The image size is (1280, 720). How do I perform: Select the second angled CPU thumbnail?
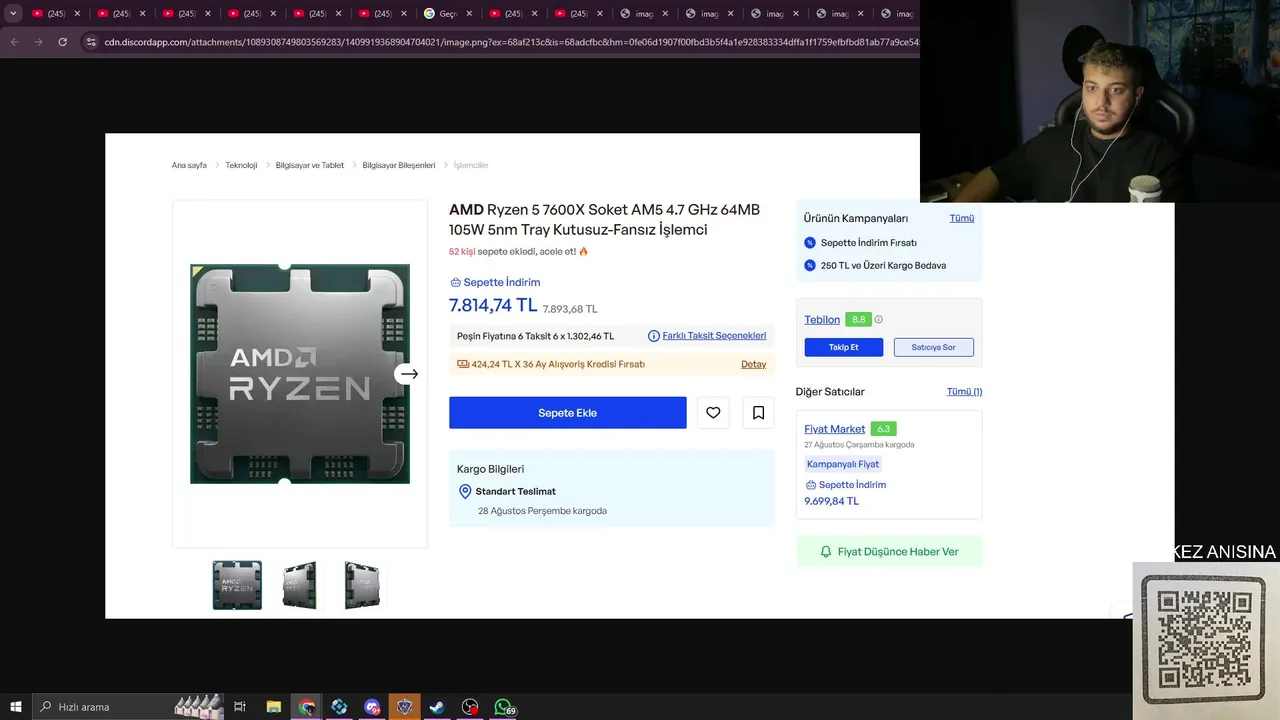coord(299,585)
